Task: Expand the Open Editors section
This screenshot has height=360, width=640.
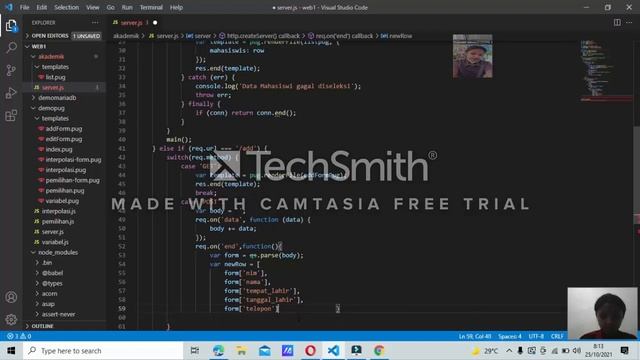Action: pyautogui.click(x=63, y=36)
